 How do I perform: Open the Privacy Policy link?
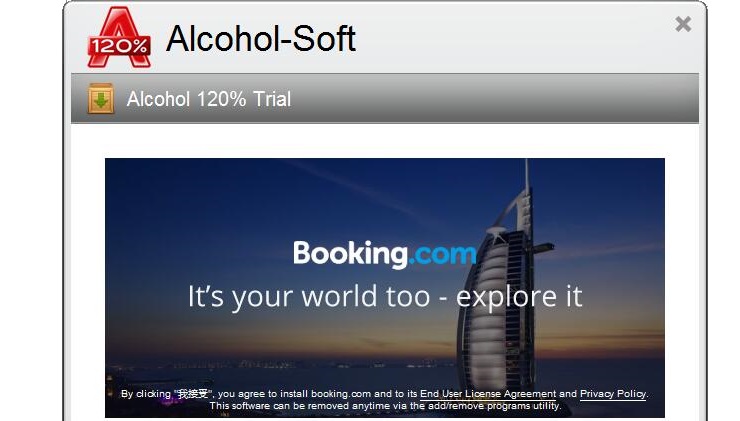click(613, 394)
